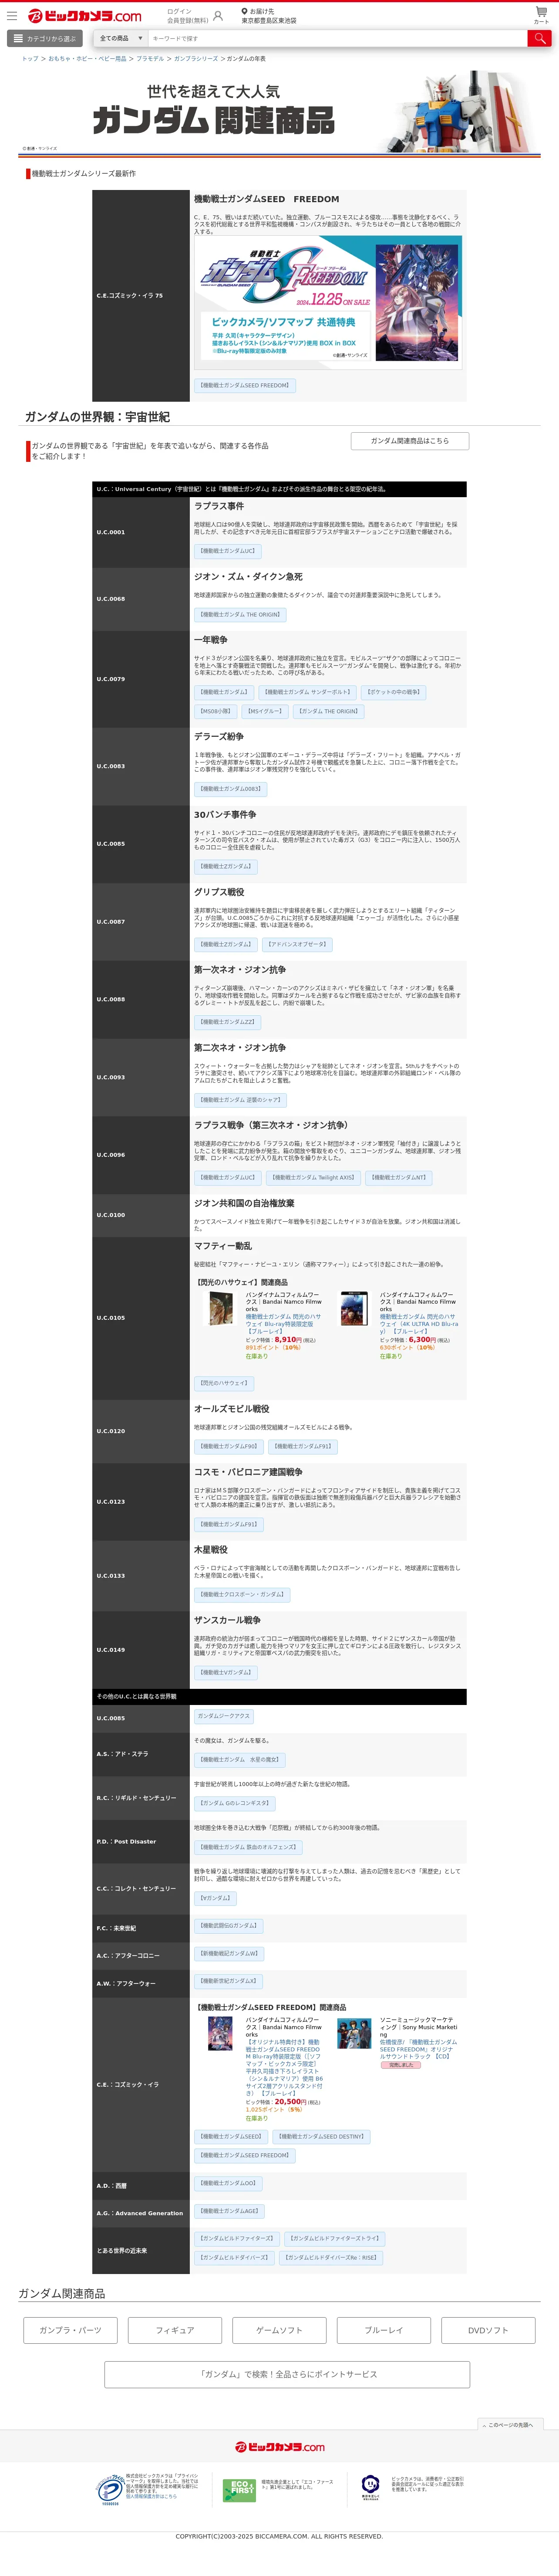559x2576 pixels.
Task: Open the 新機動戦記ガンダムW tag
Action: [x=228, y=1953]
